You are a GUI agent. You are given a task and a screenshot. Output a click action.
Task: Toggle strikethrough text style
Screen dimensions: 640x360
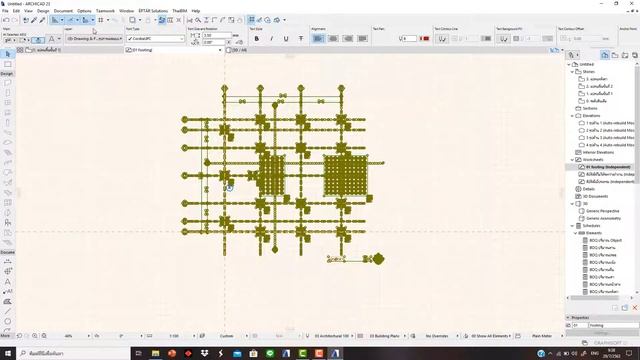(301, 39)
